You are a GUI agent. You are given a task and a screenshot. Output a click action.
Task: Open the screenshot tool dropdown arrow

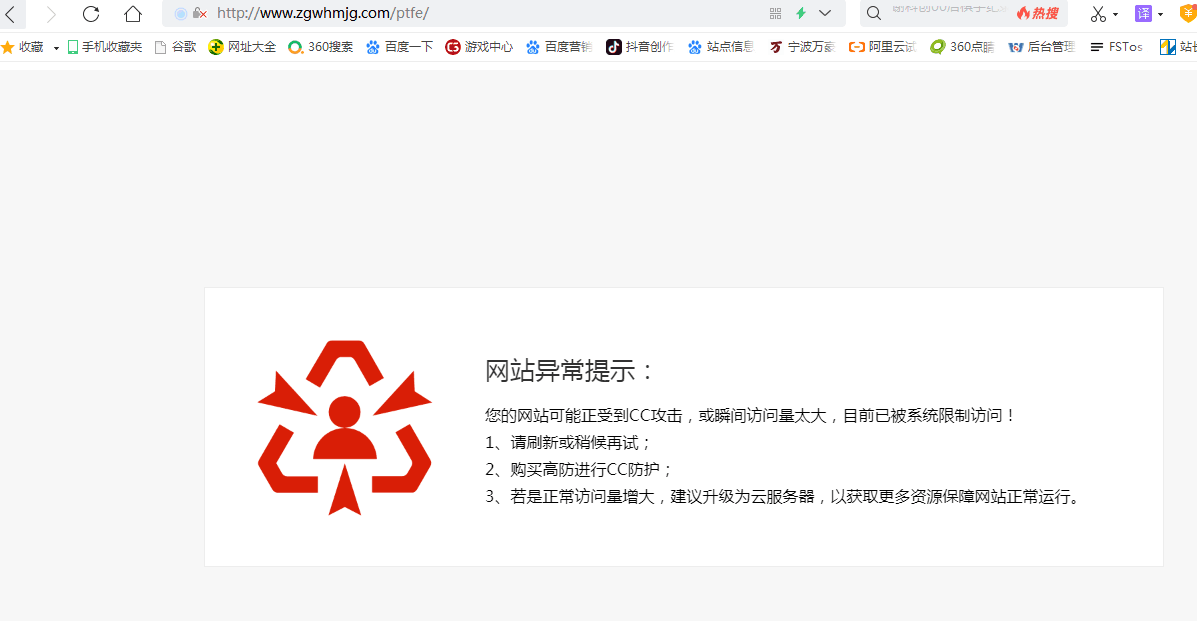[x=1115, y=15]
